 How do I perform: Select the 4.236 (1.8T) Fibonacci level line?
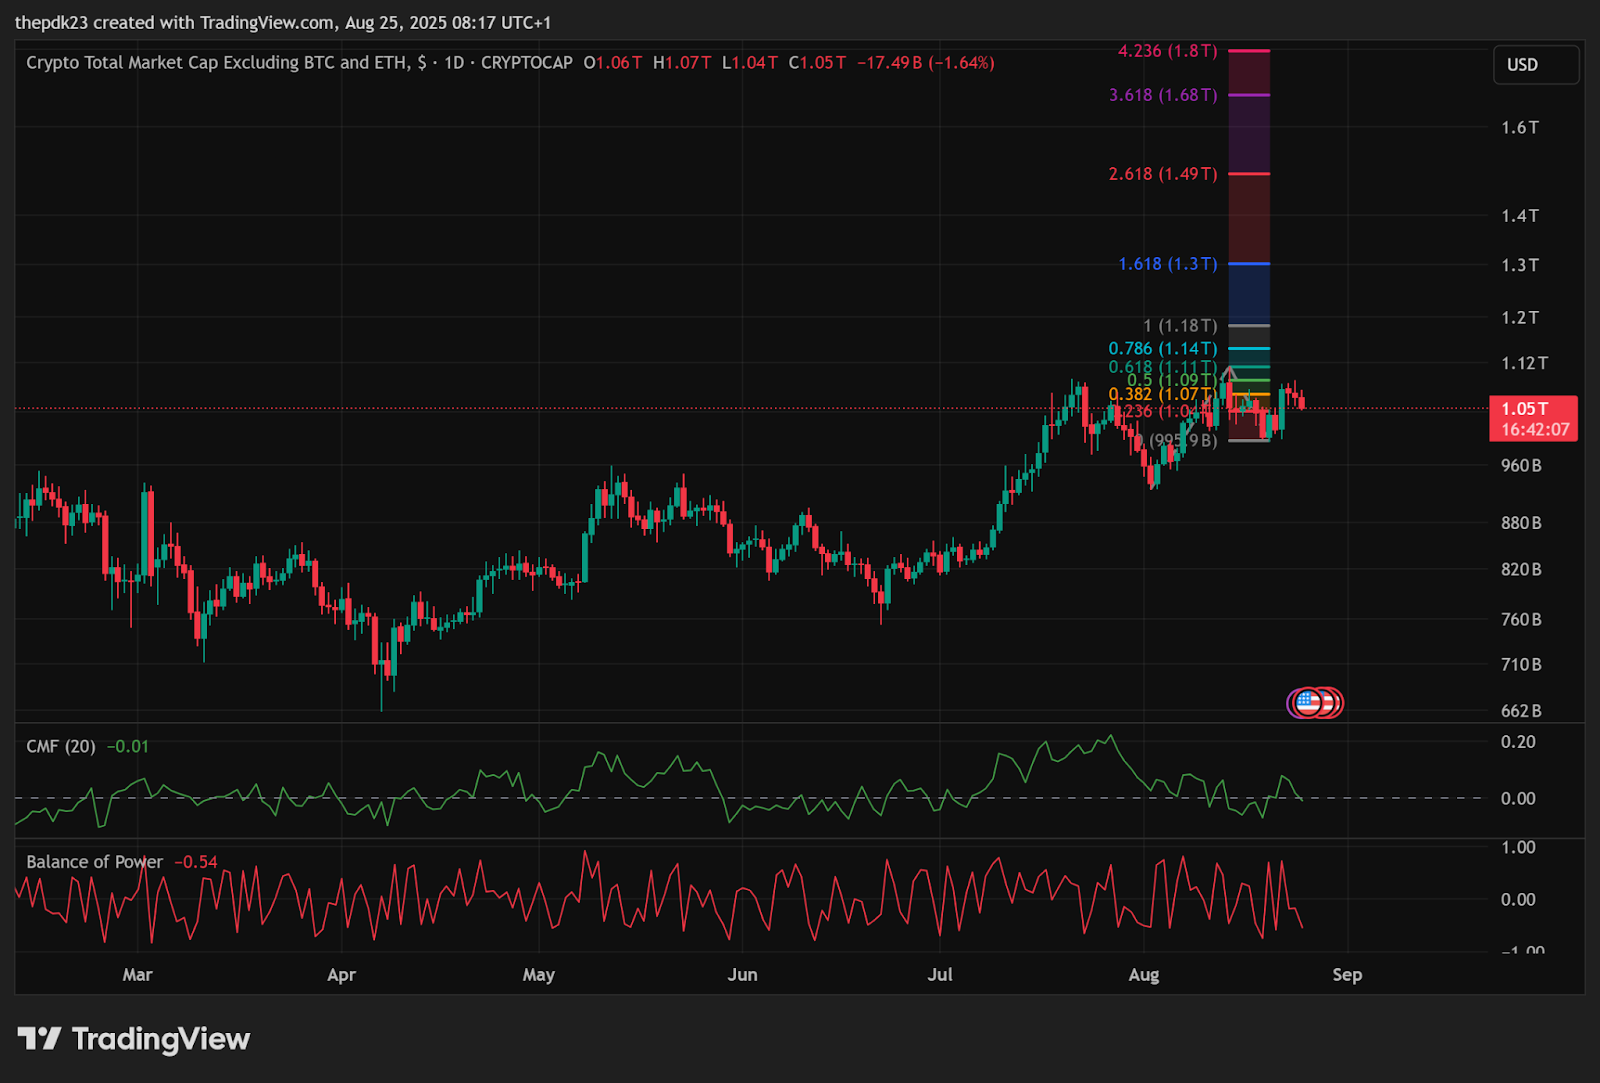(1248, 51)
